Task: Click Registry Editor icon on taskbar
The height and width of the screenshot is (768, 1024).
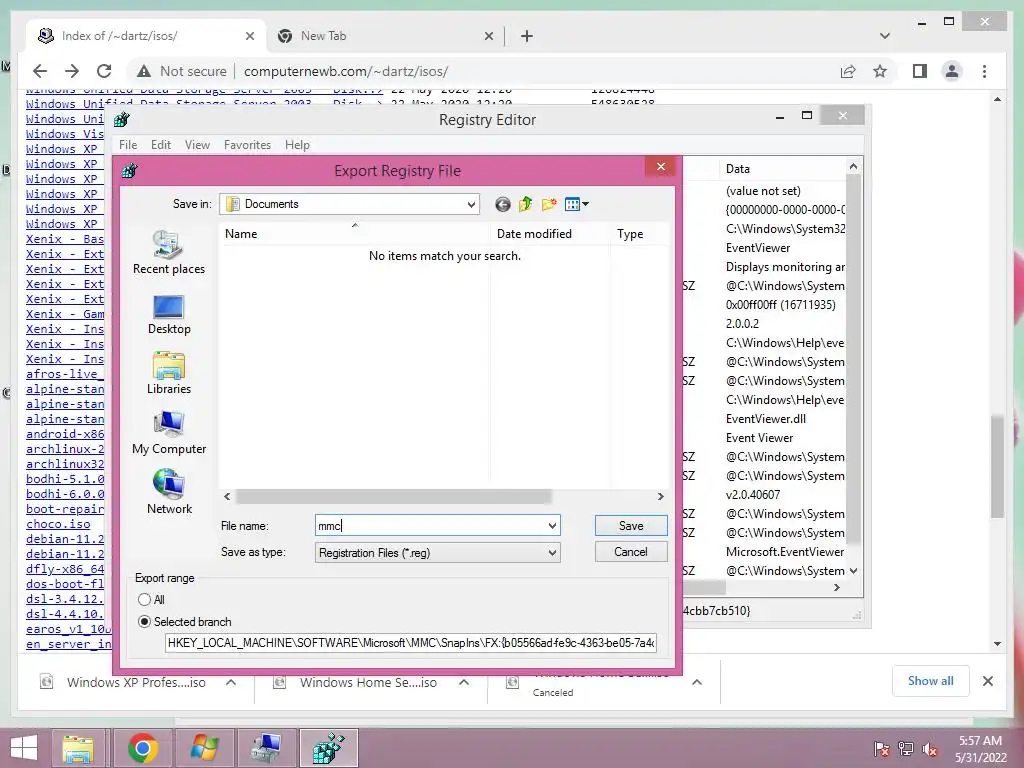Action: 328,748
